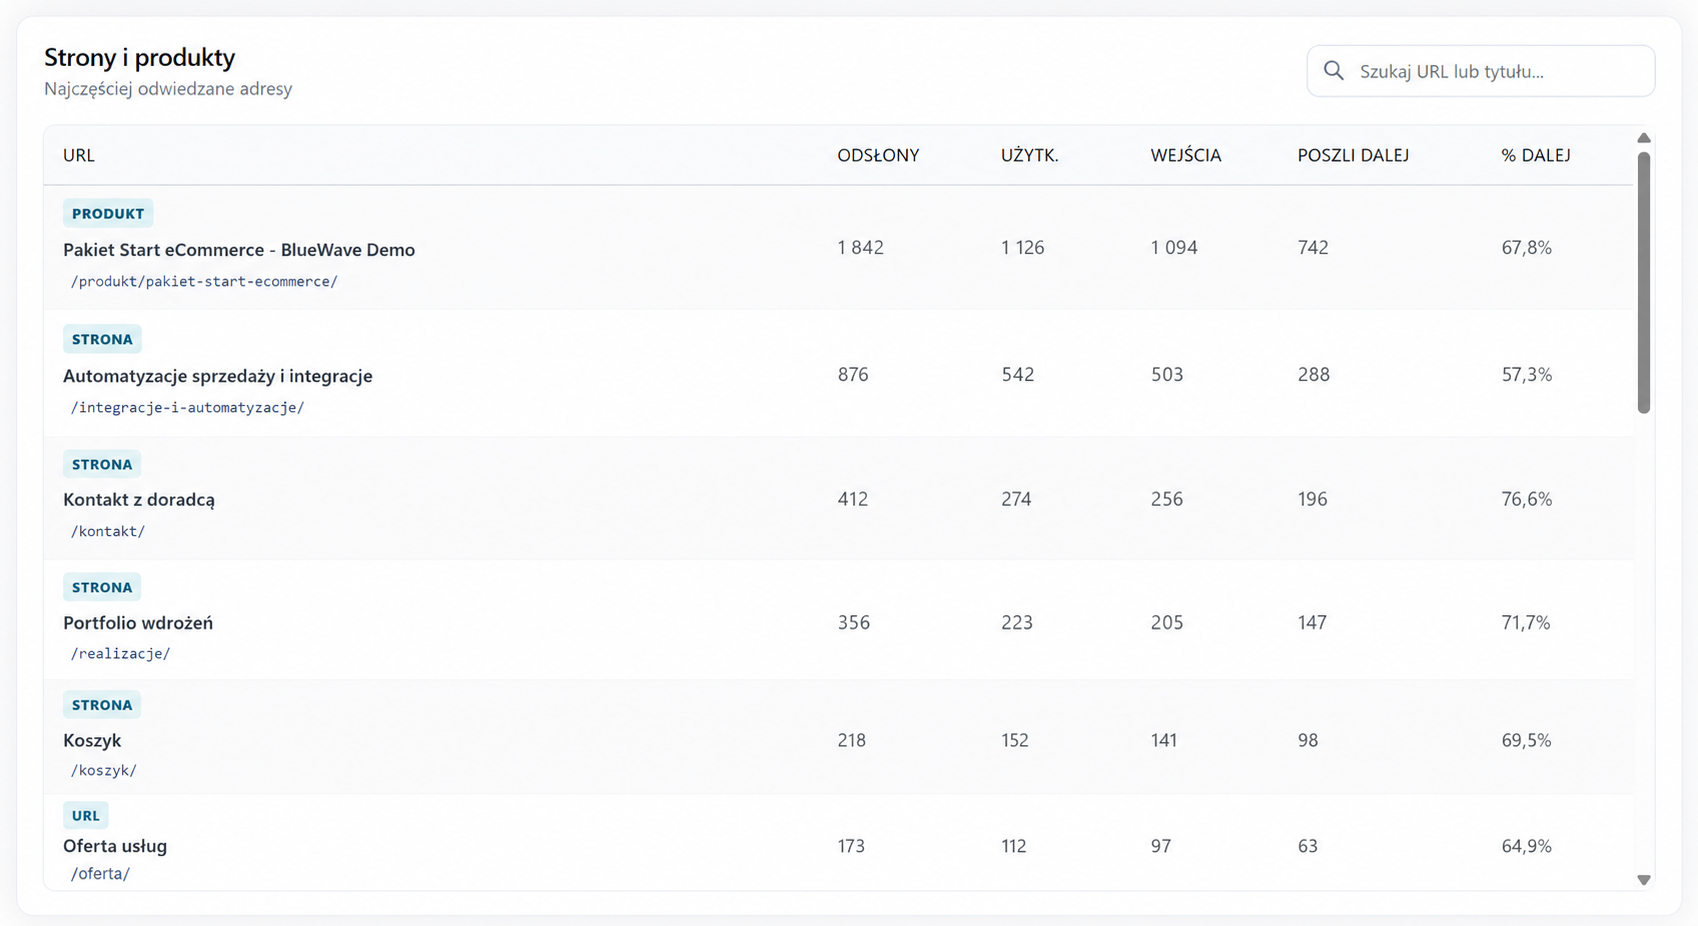Sort by the ODSŁONY column header
The height and width of the screenshot is (926, 1698).
(x=878, y=155)
